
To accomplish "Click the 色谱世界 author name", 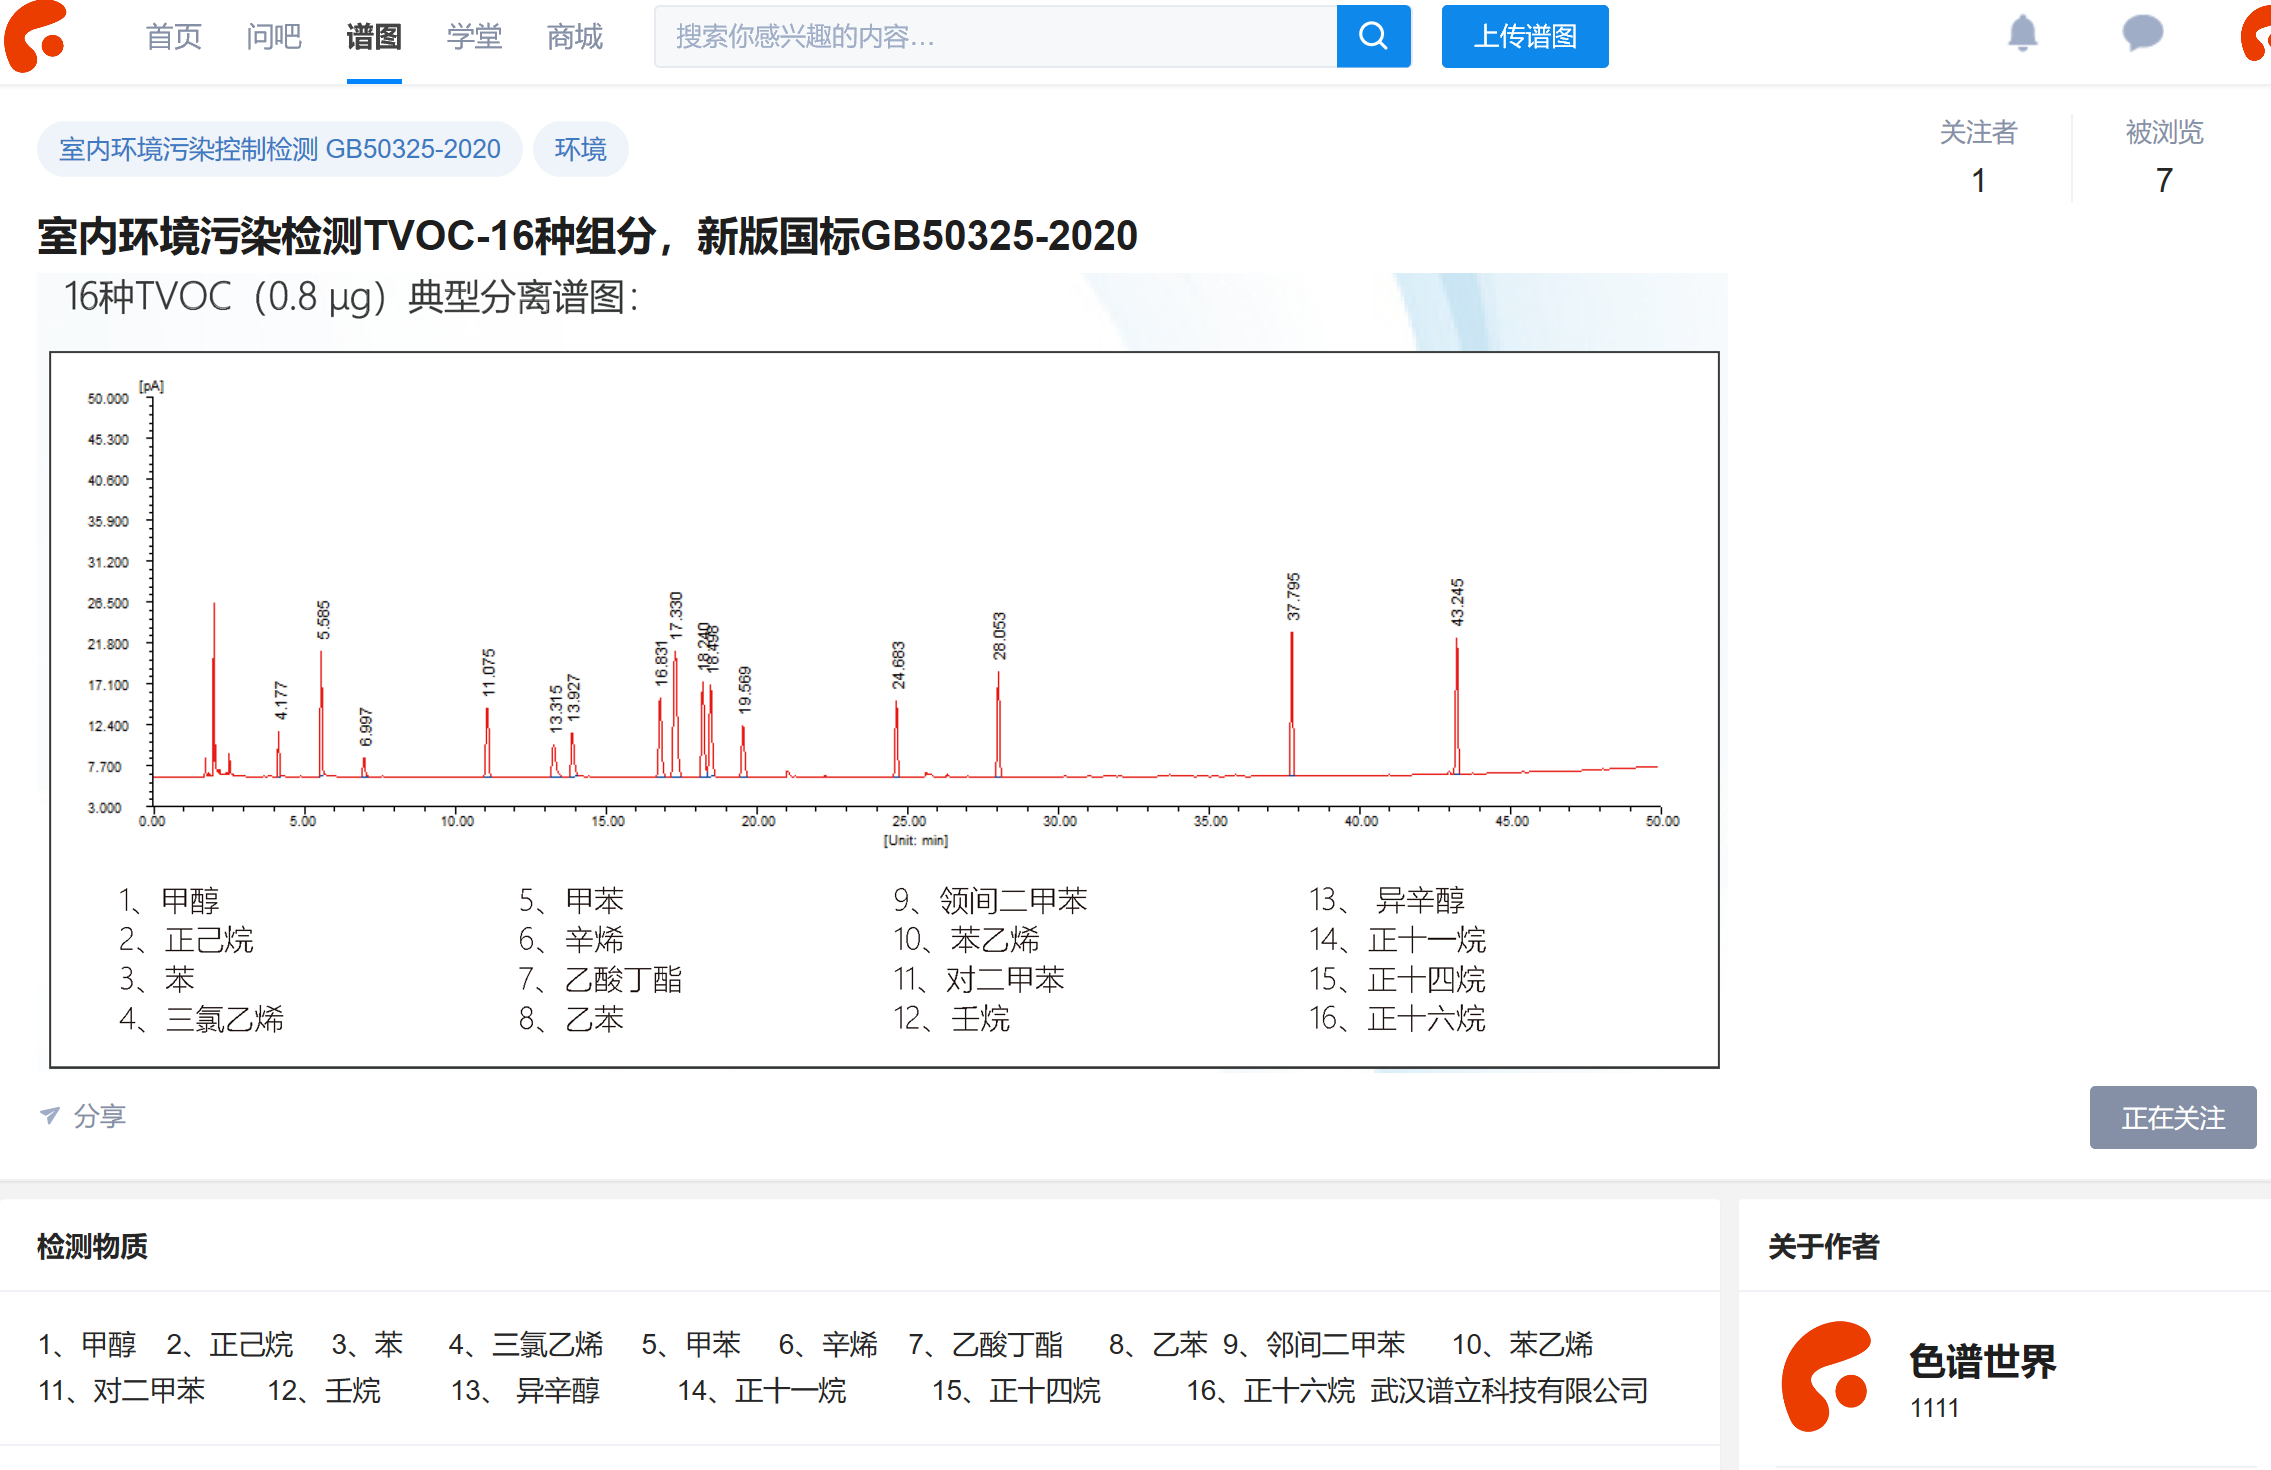I will pos(1982,1361).
